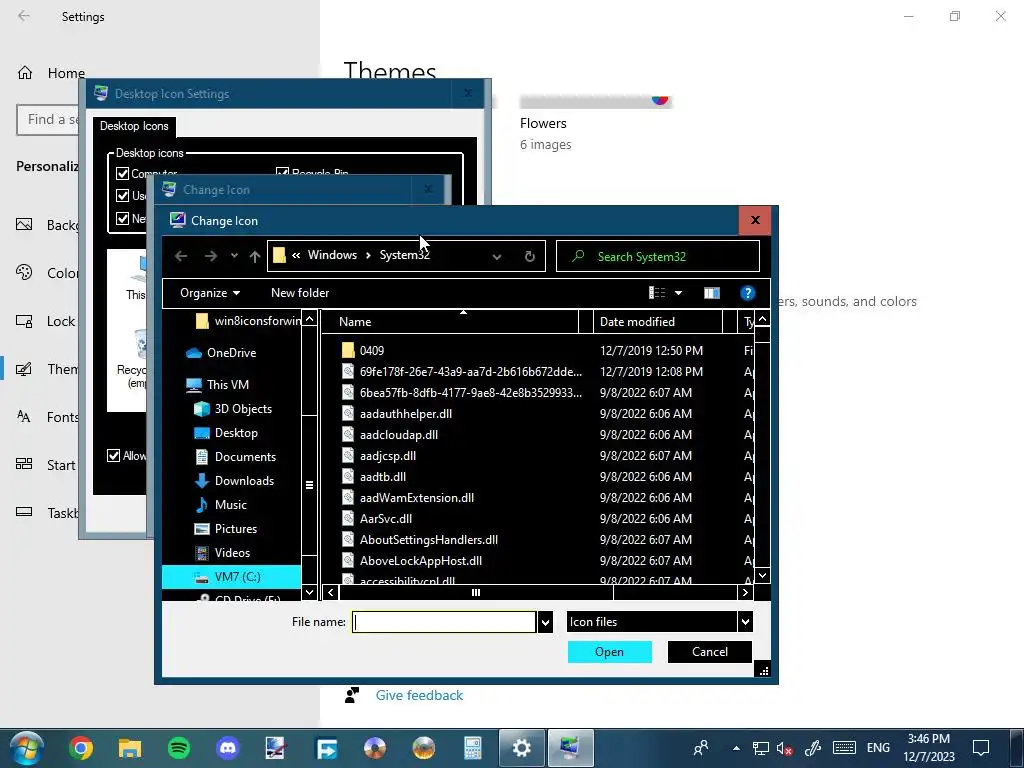Go up one folder level arrow

click(255, 257)
